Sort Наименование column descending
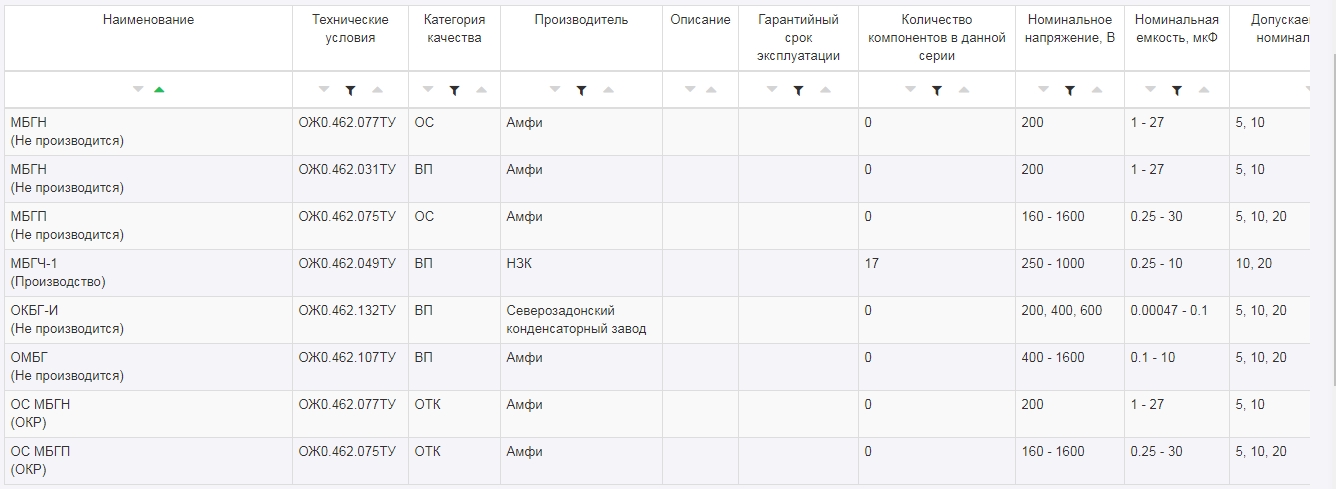The width and height of the screenshot is (1336, 489). pyautogui.click(x=138, y=90)
